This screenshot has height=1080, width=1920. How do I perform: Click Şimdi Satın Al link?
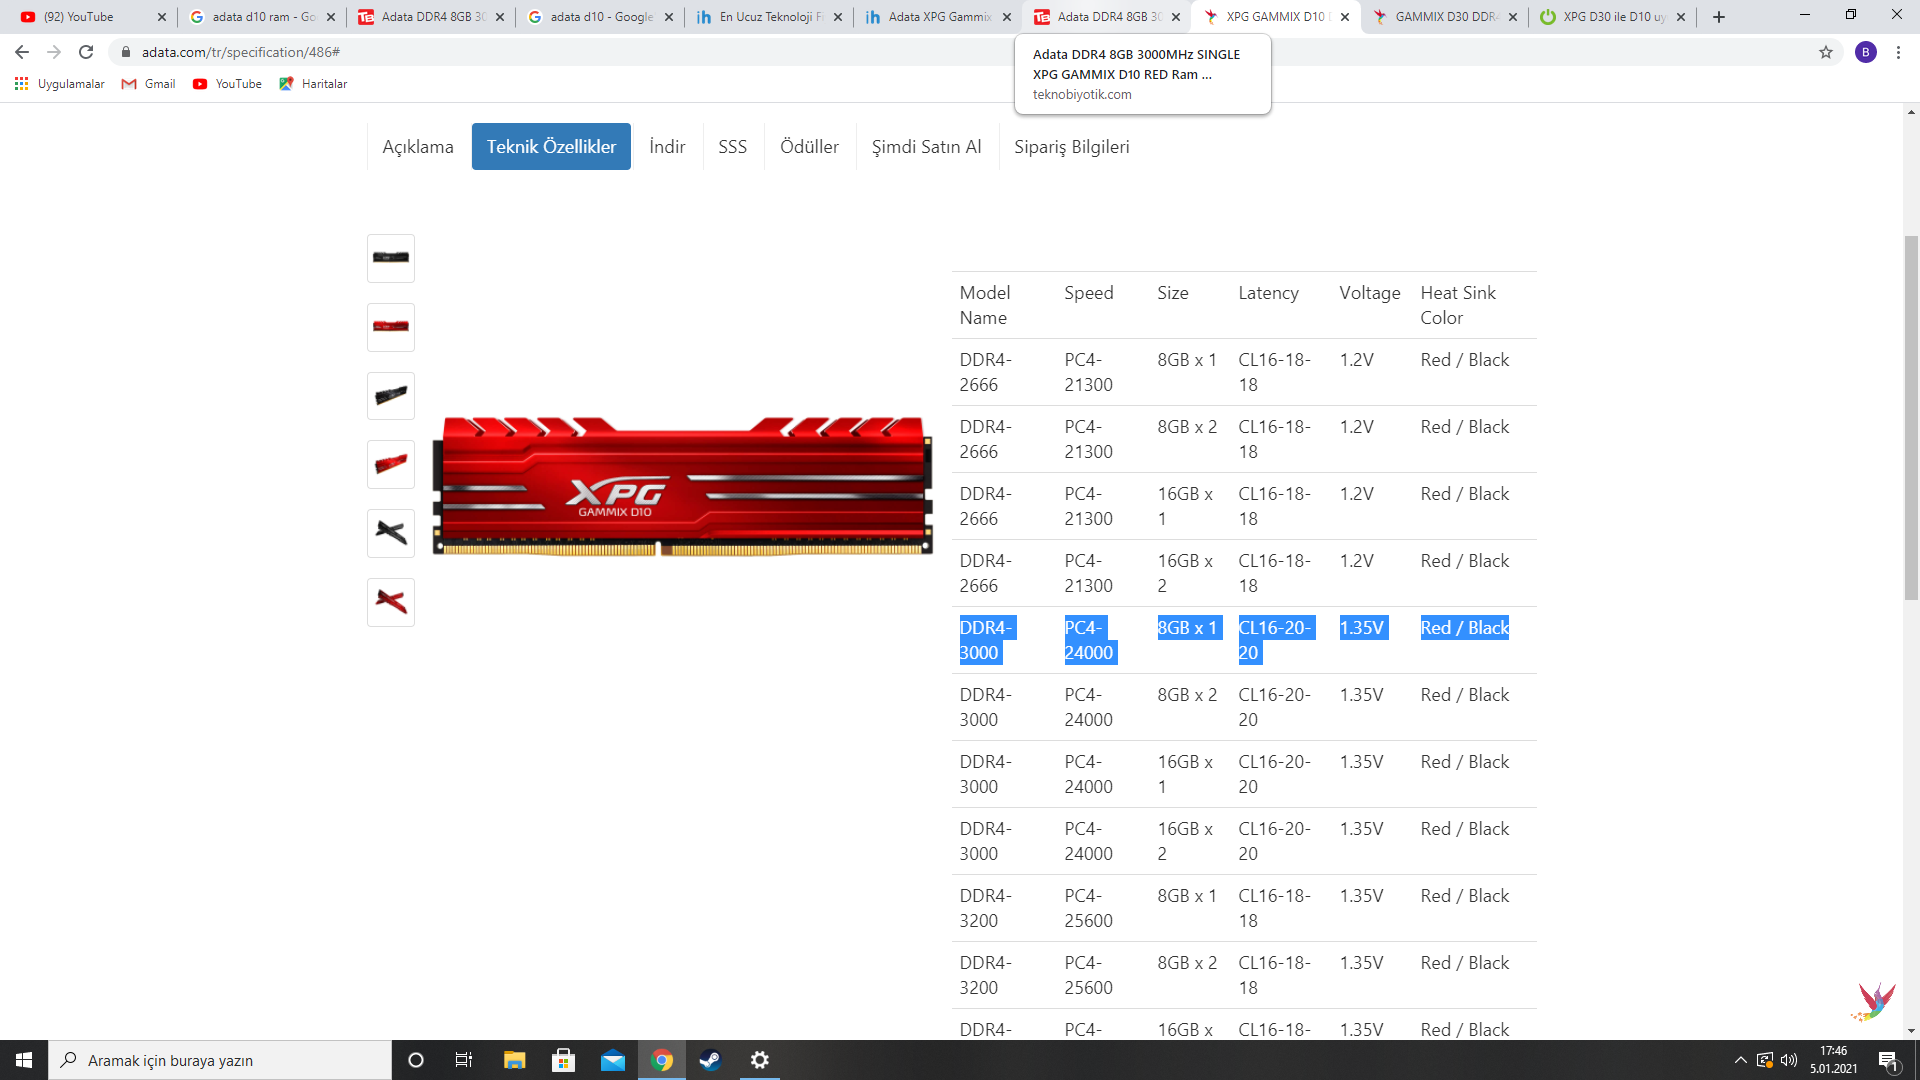pyautogui.click(x=926, y=147)
